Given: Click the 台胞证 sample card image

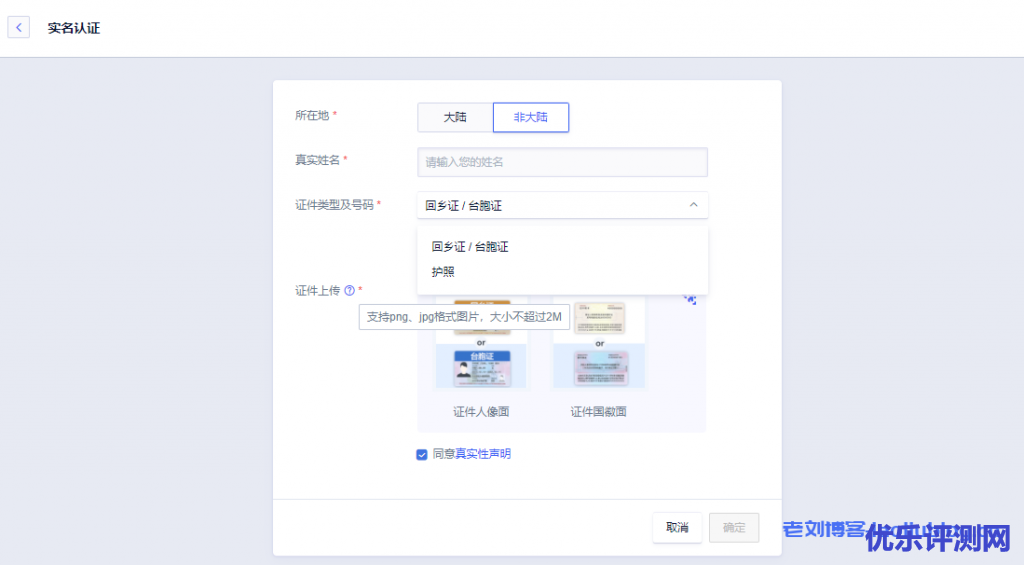Looking at the screenshot, I should click(481, 368).
